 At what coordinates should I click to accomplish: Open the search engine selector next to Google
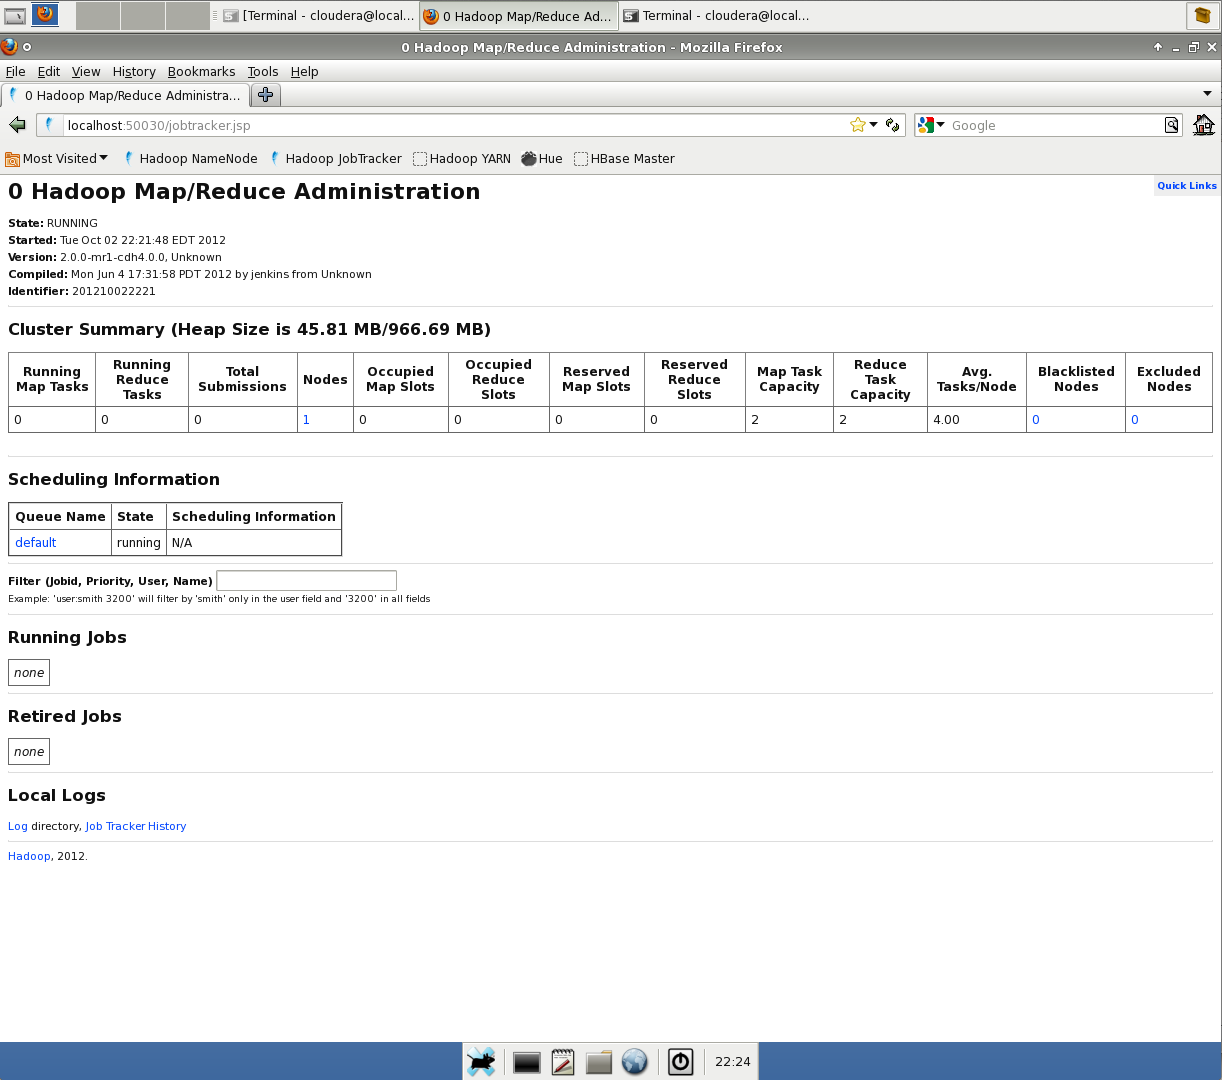[x=932, y=125]
